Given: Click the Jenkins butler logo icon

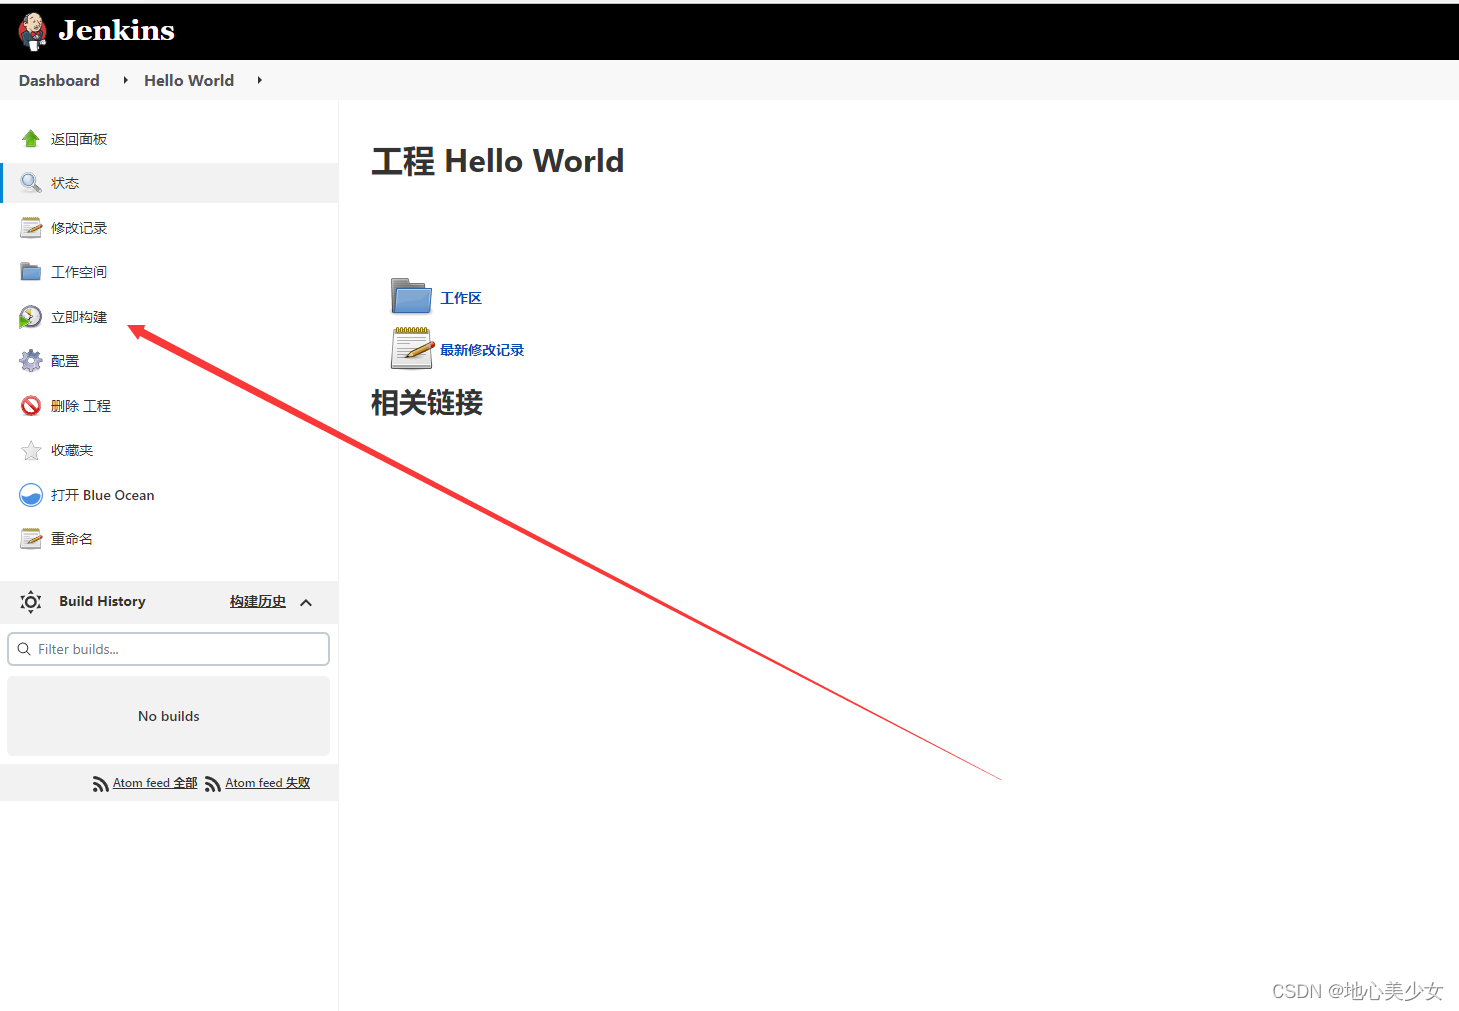Looking at the screenshot, I should (33, 31).
